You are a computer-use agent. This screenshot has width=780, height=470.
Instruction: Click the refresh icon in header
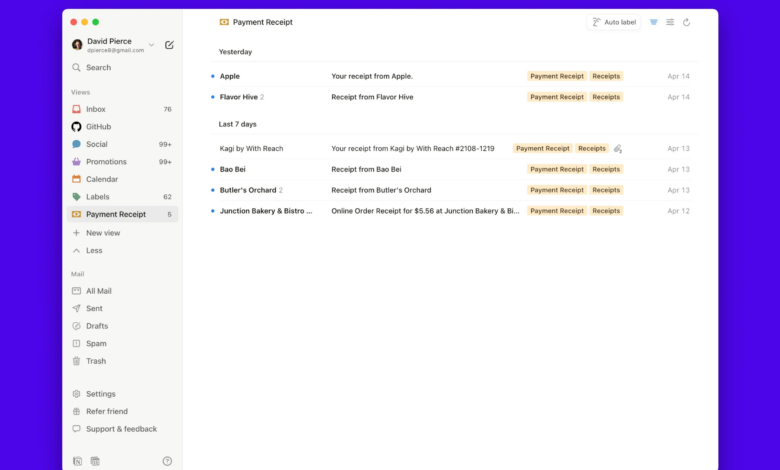click(686, 22)
